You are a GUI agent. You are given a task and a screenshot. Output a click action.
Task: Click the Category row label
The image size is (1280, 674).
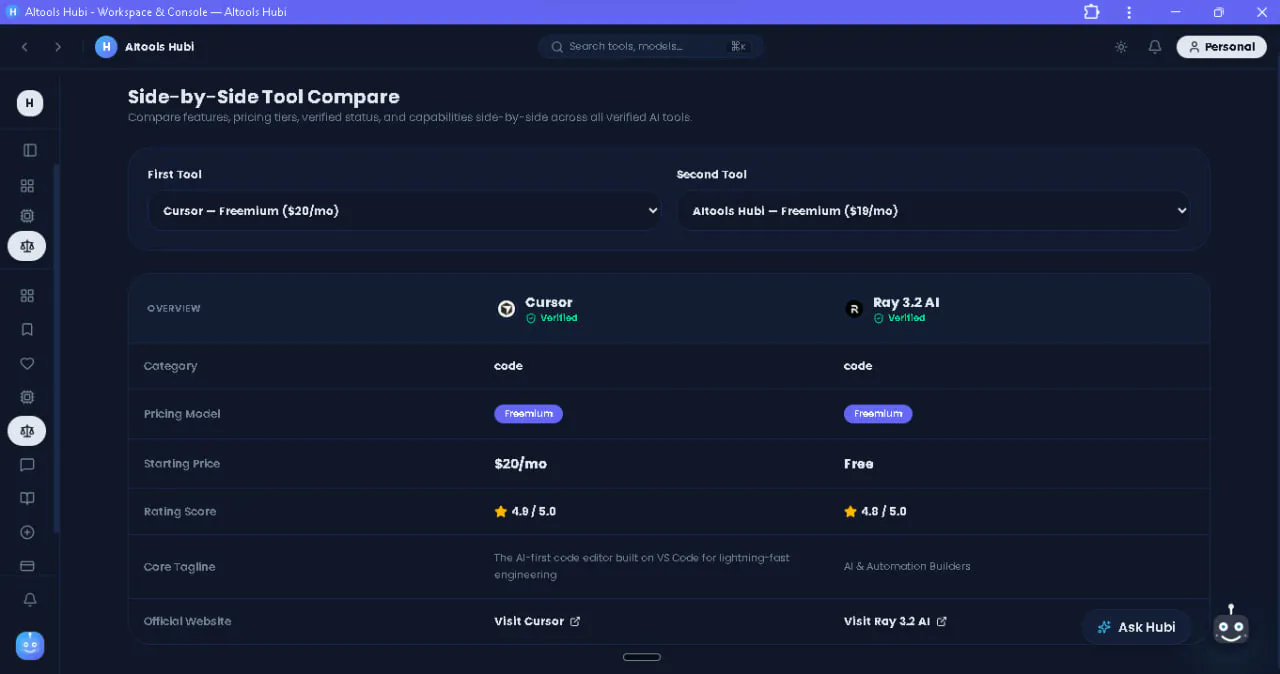170,366
